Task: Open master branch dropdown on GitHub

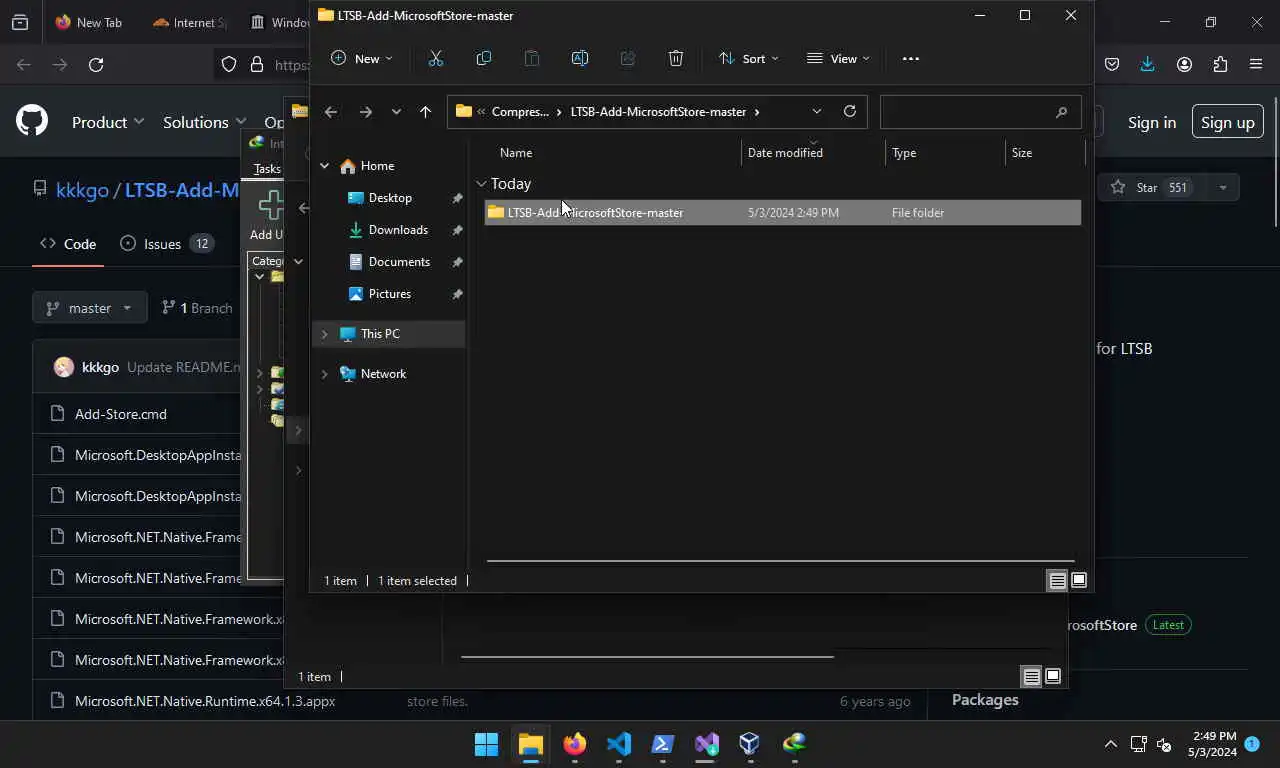Action: click(90, 308)
